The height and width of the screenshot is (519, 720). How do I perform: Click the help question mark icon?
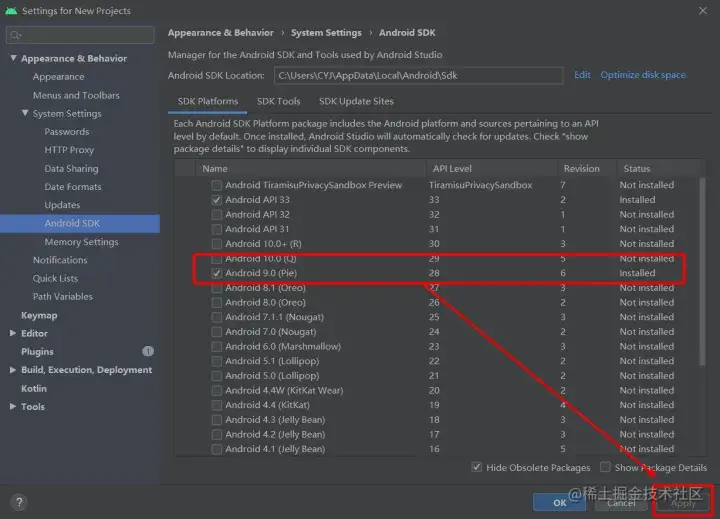[x=19, y=502]
